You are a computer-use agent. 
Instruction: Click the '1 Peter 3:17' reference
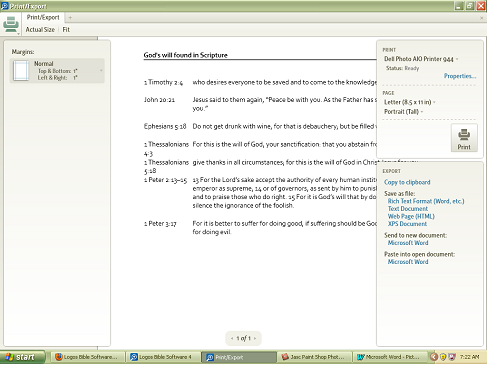pyautogui.click(x=160, y=224)
